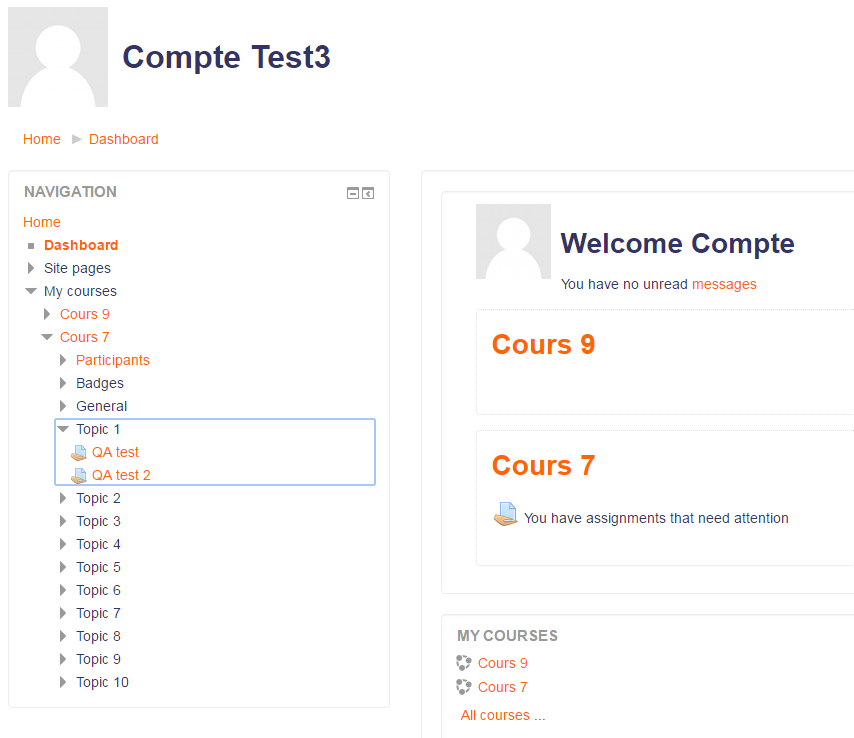Open Cours 9 link in navigation tree
The image size is (854, 738).
point(84,314)
